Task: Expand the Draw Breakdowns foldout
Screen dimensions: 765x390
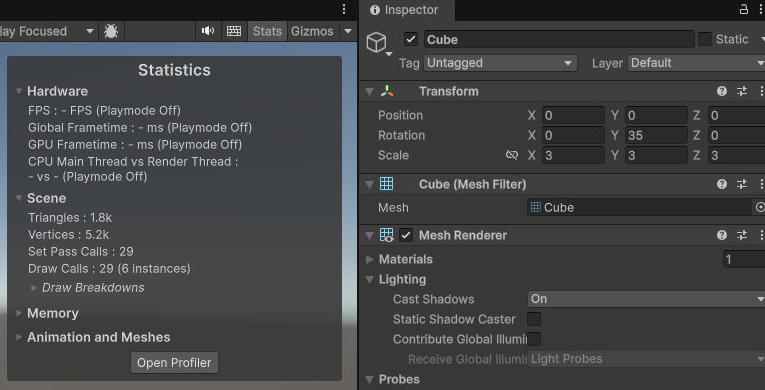Action: 34,288
